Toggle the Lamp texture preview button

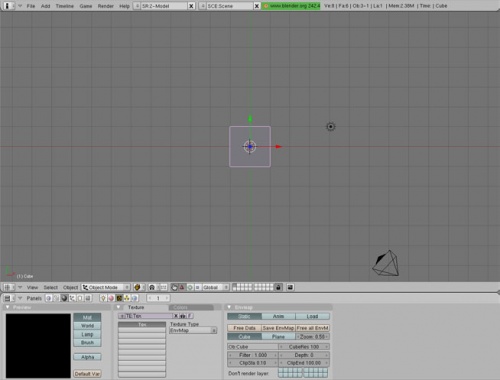(x=87, y=334)
